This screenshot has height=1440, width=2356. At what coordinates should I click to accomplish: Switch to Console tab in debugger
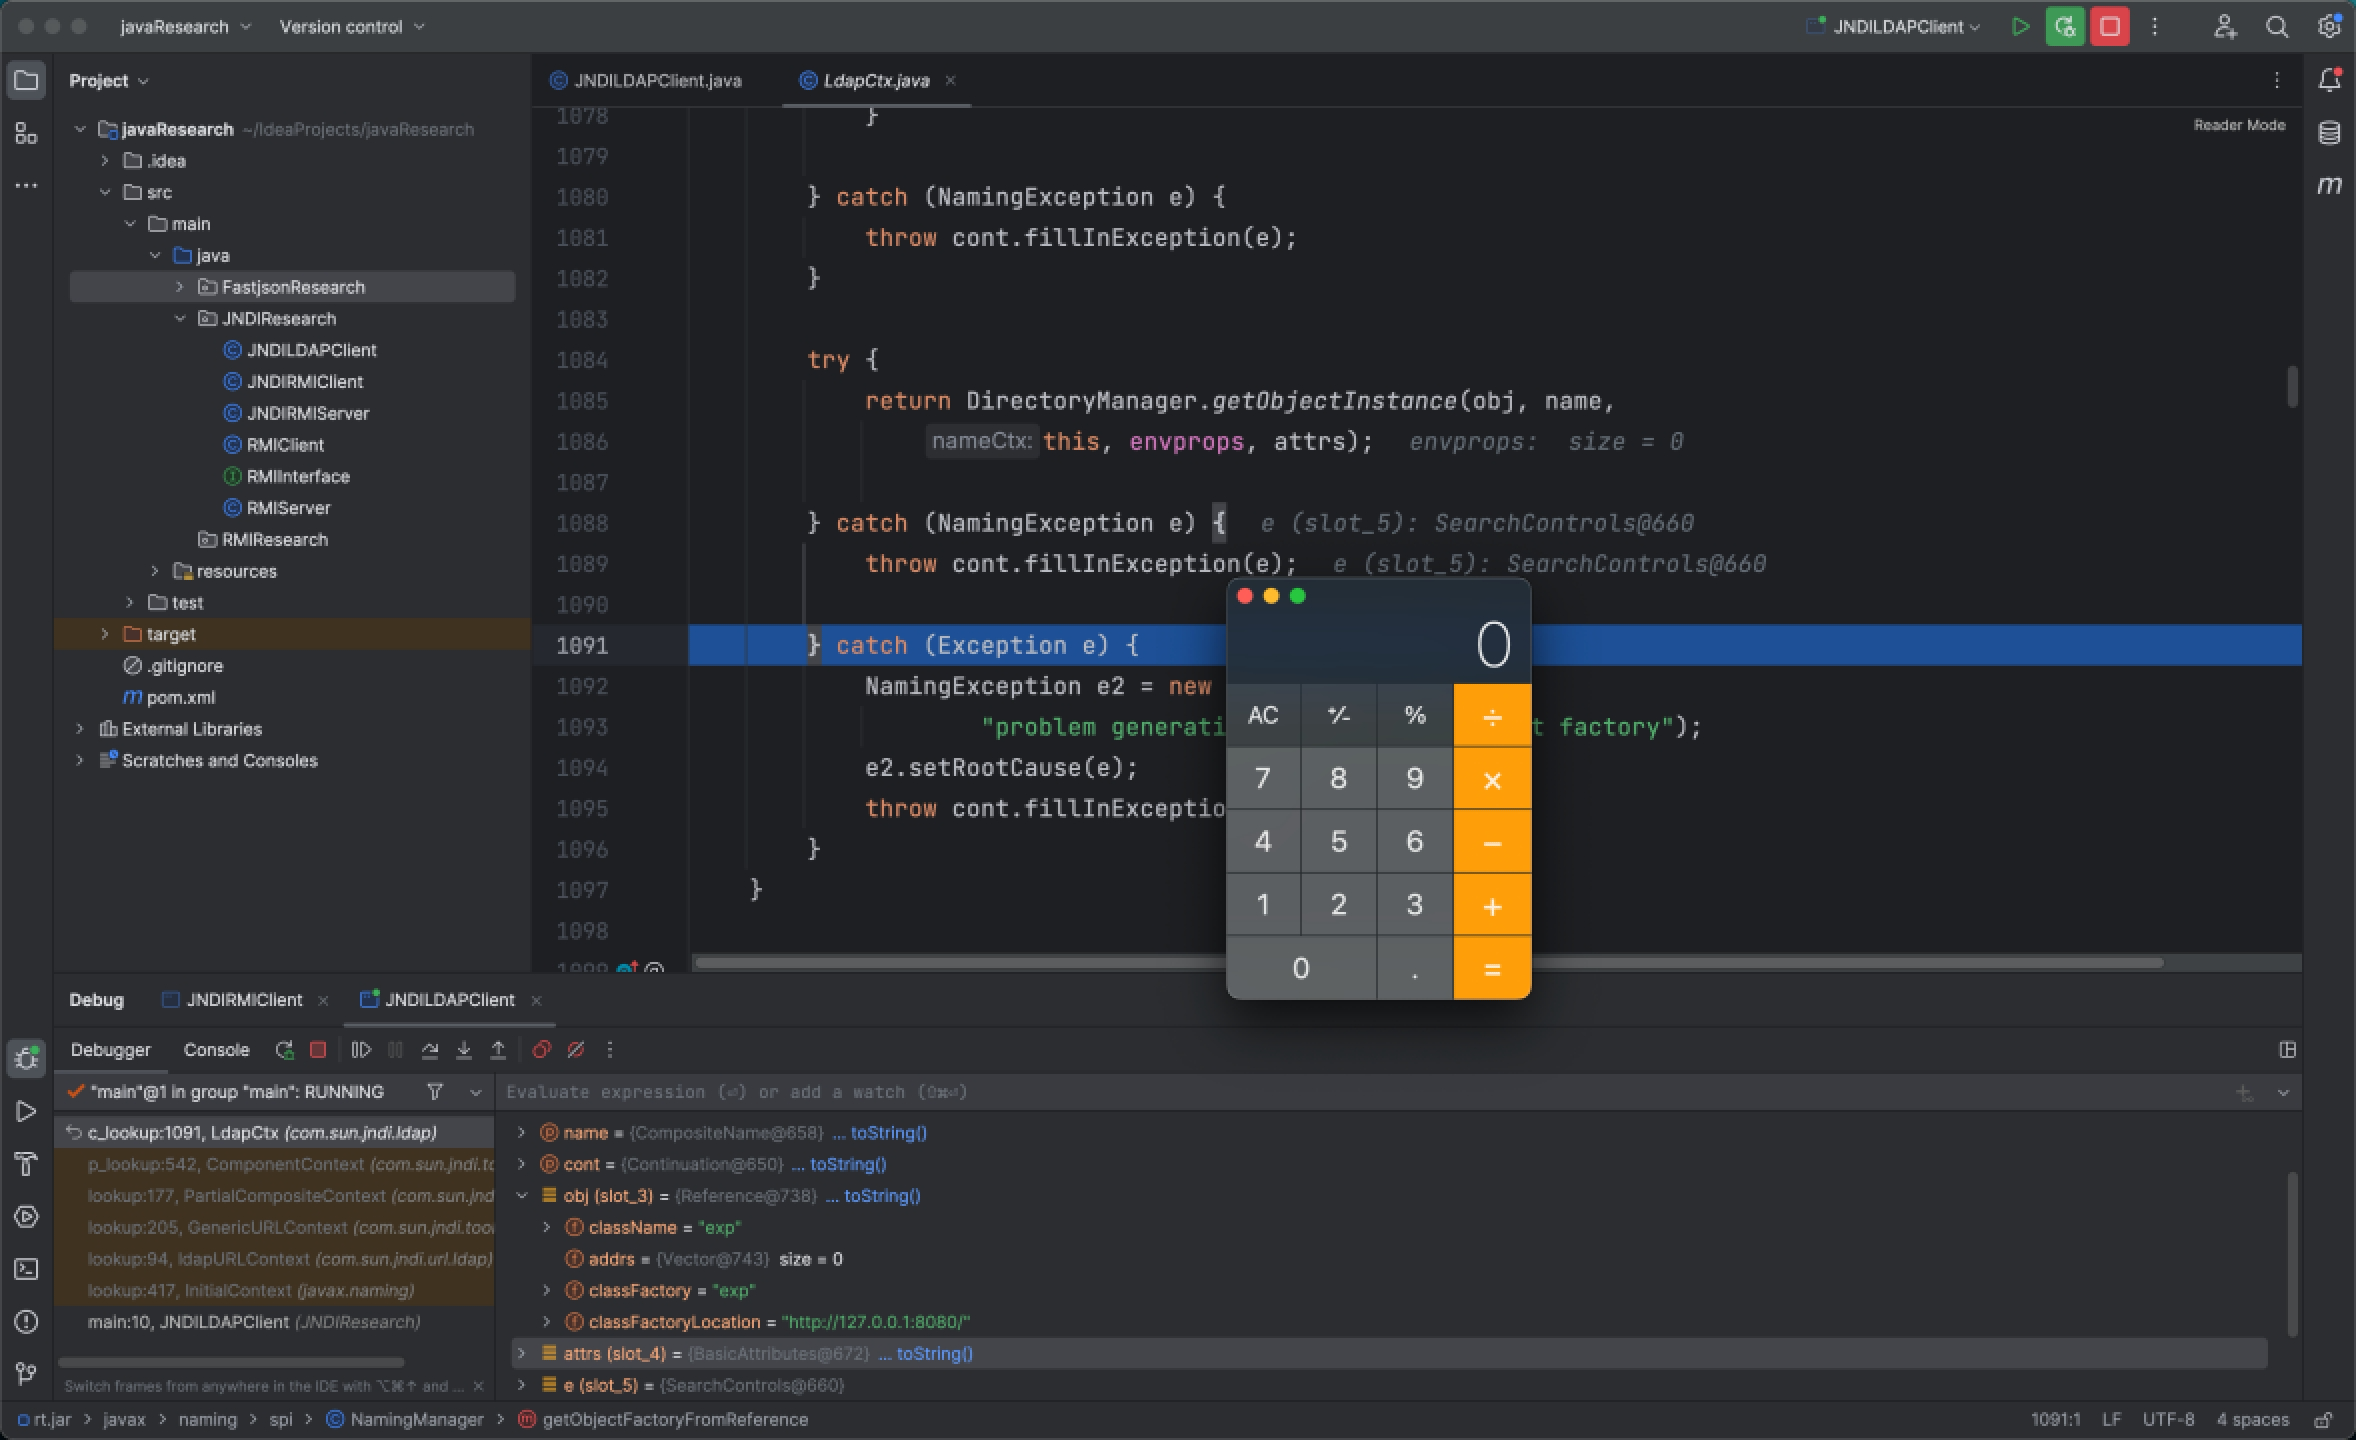216,1050
